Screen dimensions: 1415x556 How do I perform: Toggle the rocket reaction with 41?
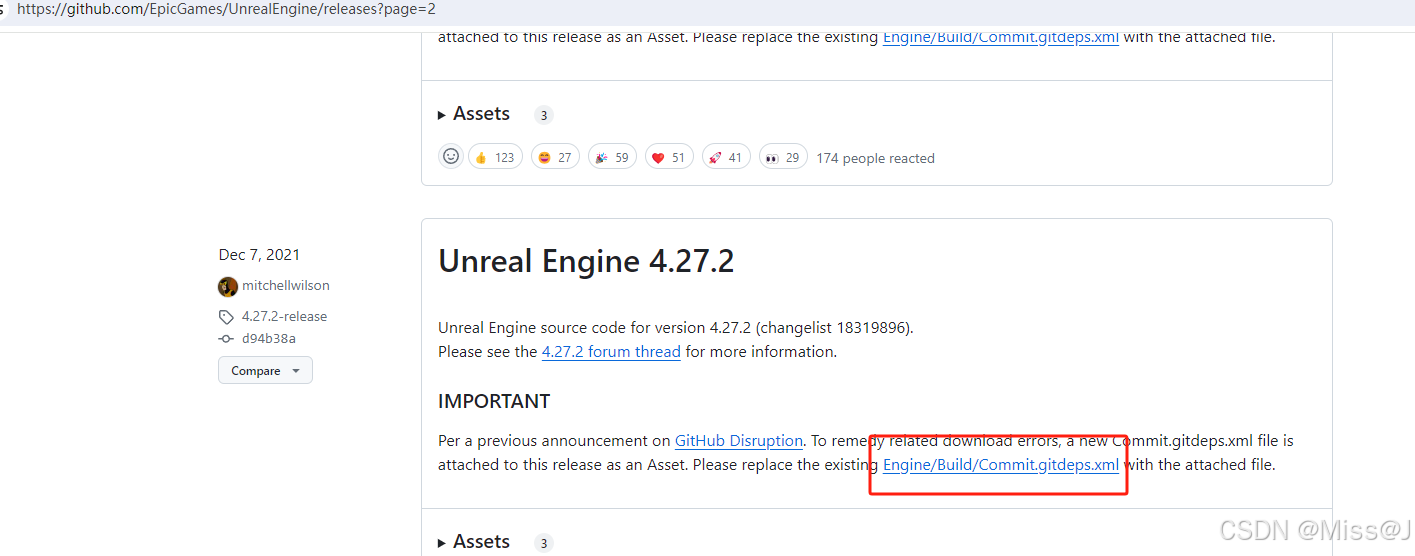coord(726,157)
